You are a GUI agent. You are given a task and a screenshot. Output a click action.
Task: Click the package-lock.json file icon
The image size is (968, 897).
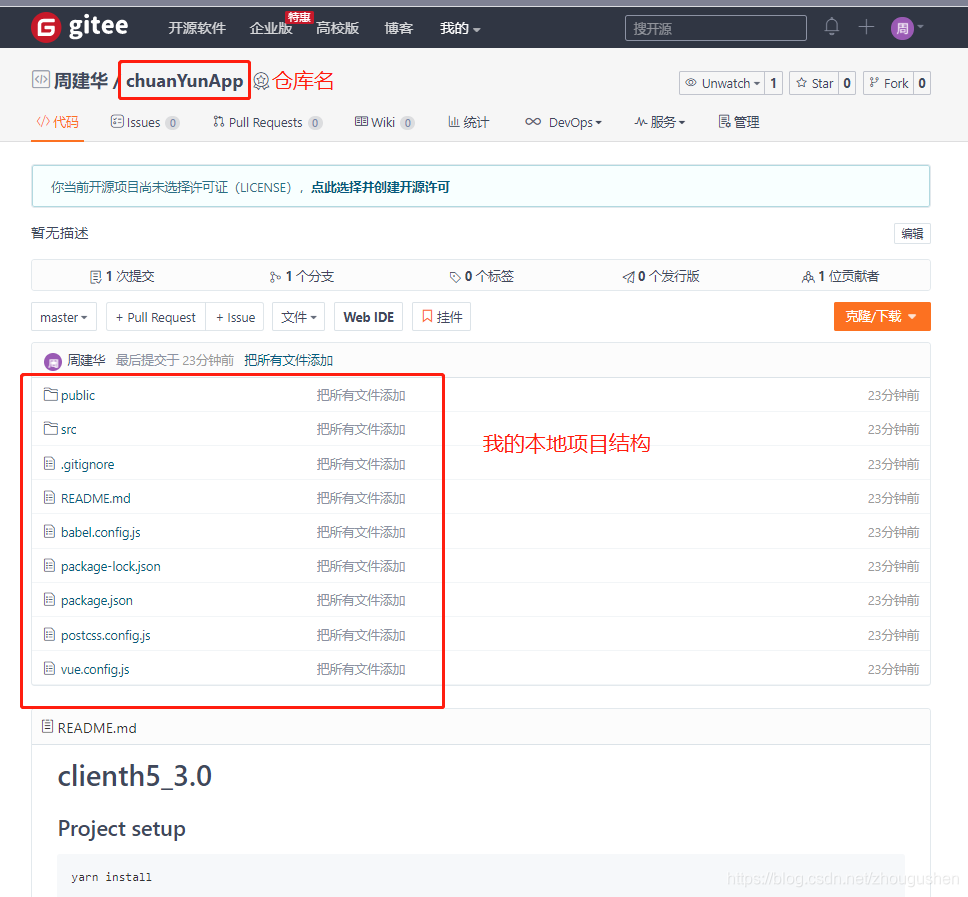[49, 565]
